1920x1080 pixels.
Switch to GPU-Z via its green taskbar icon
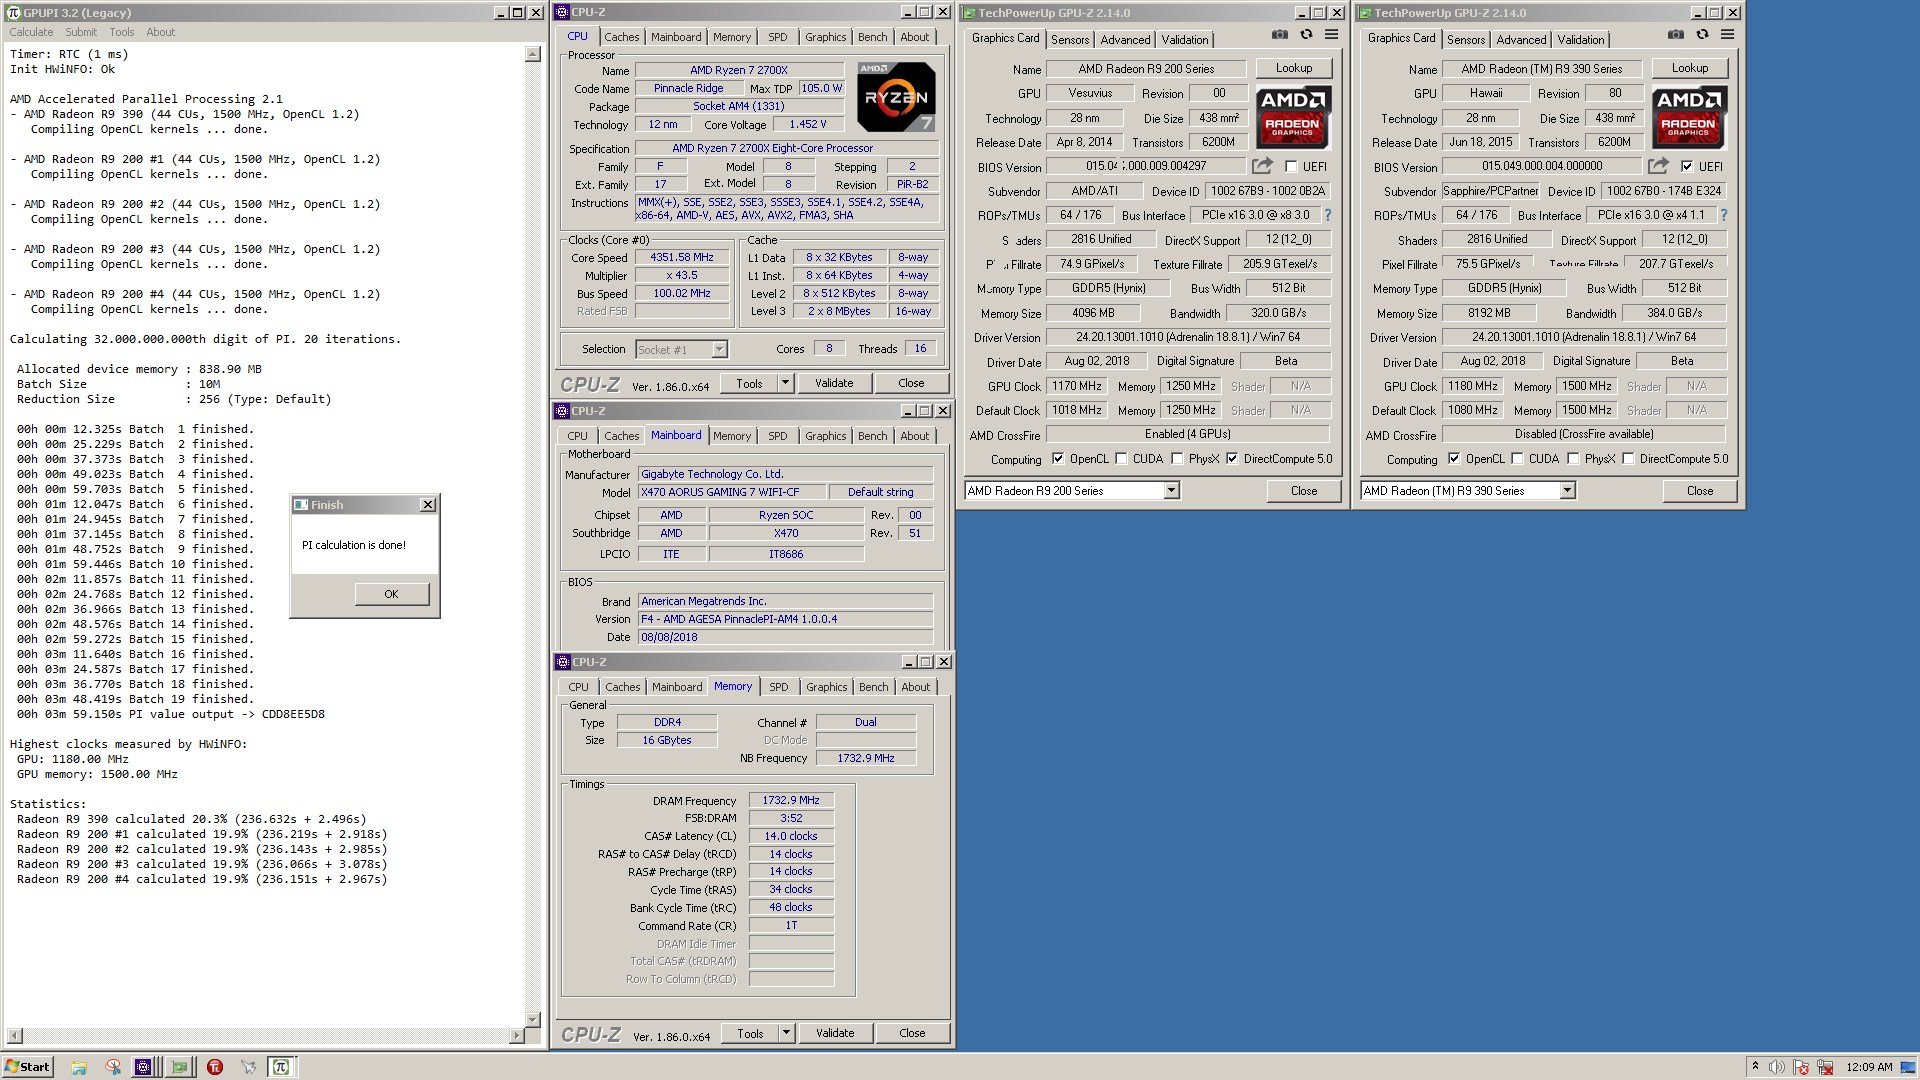coord(179,1067)
